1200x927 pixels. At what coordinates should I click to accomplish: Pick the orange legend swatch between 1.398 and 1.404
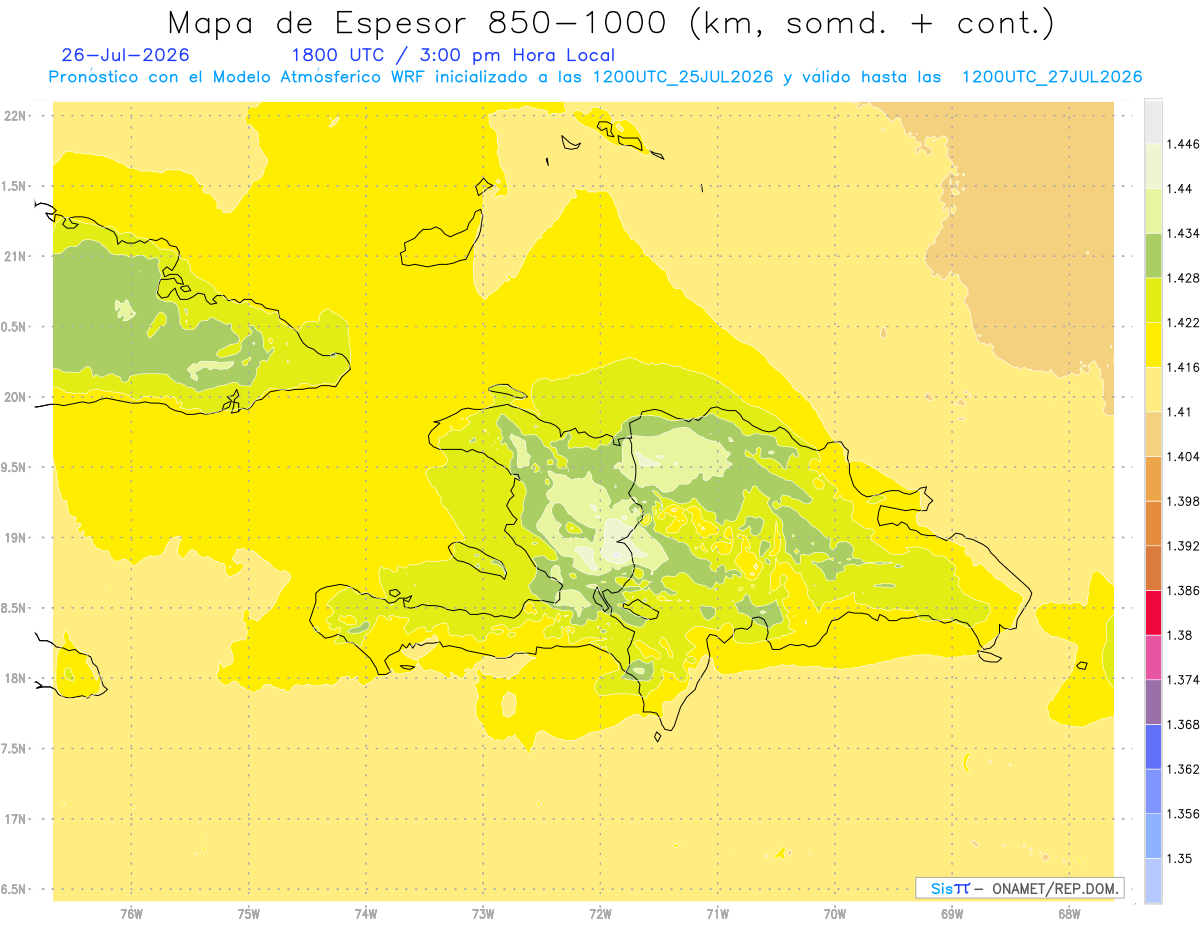point(1153,478)
